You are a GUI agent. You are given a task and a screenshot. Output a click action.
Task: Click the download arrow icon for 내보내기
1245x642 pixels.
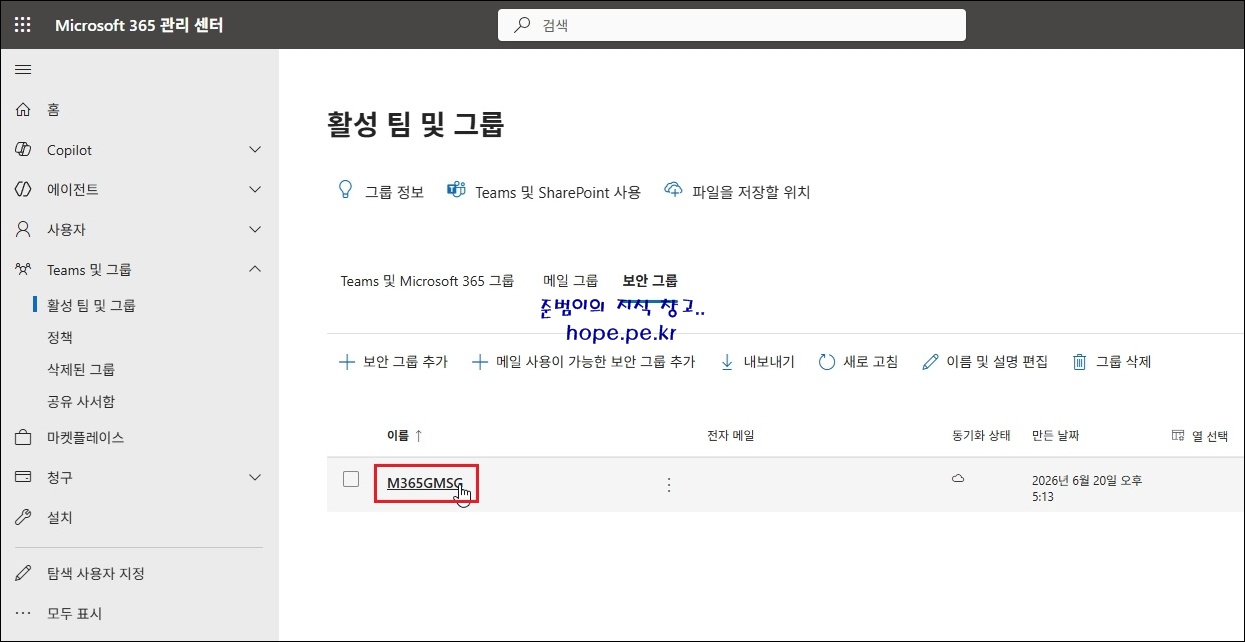click(727, 362)
